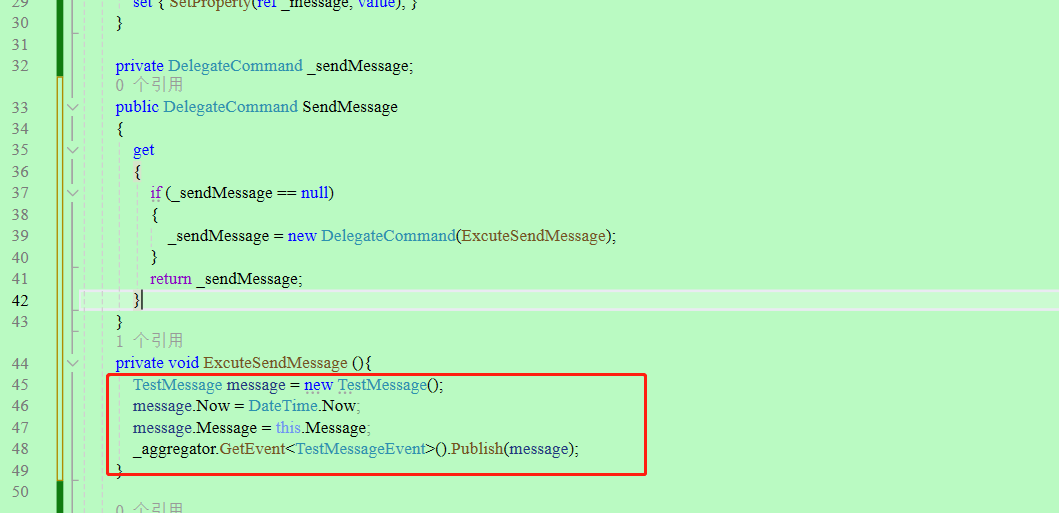Image resolution: width=1059 pixels, height=513 pixels.
Task: Click the null keyword on line 37
Action: (x=314, y=193)
